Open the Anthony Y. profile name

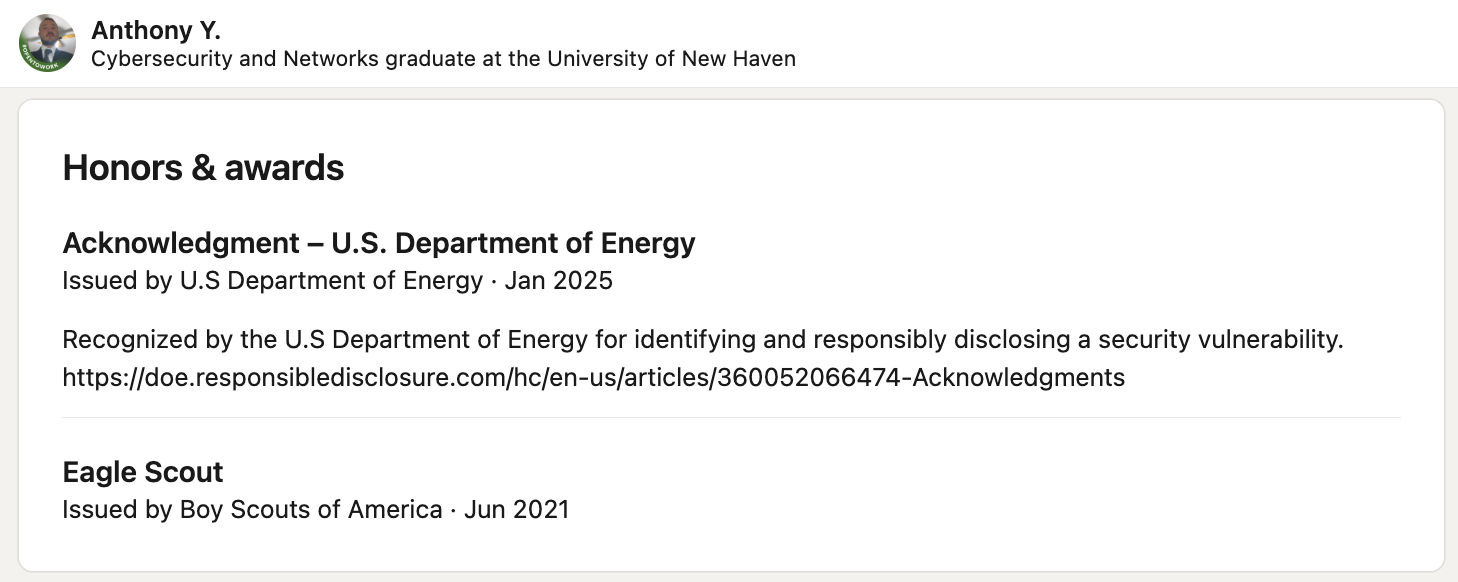click(155, 30)
